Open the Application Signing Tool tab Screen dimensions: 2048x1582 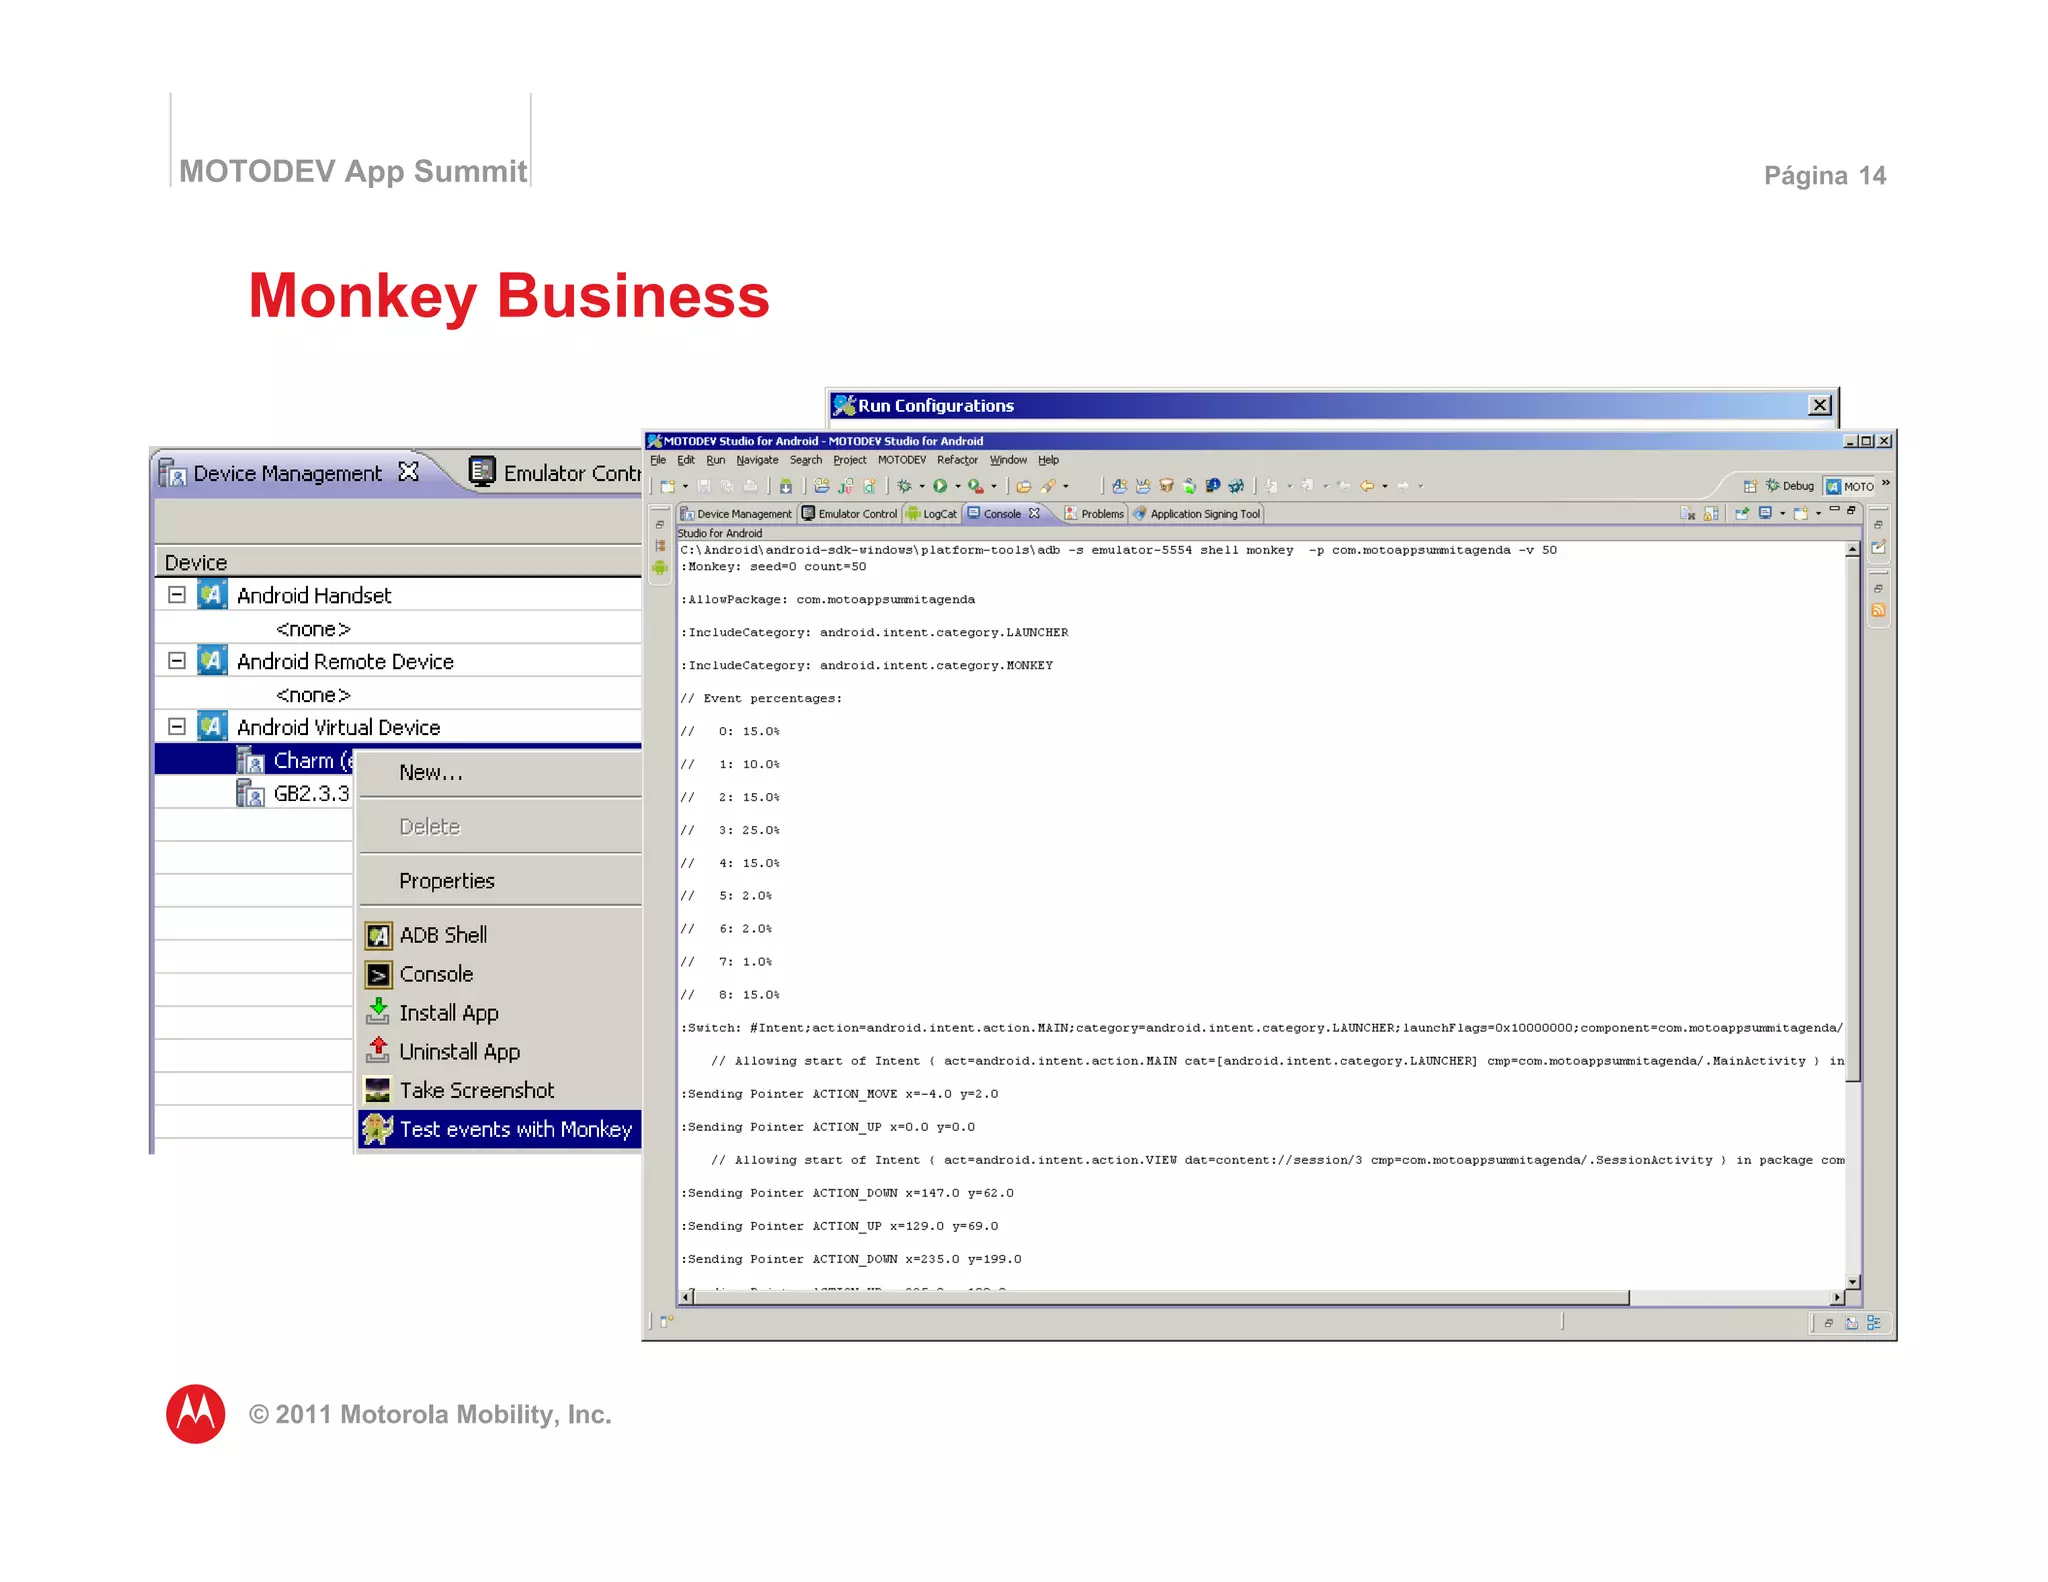pyautogui.click(x=1197, y=514)
